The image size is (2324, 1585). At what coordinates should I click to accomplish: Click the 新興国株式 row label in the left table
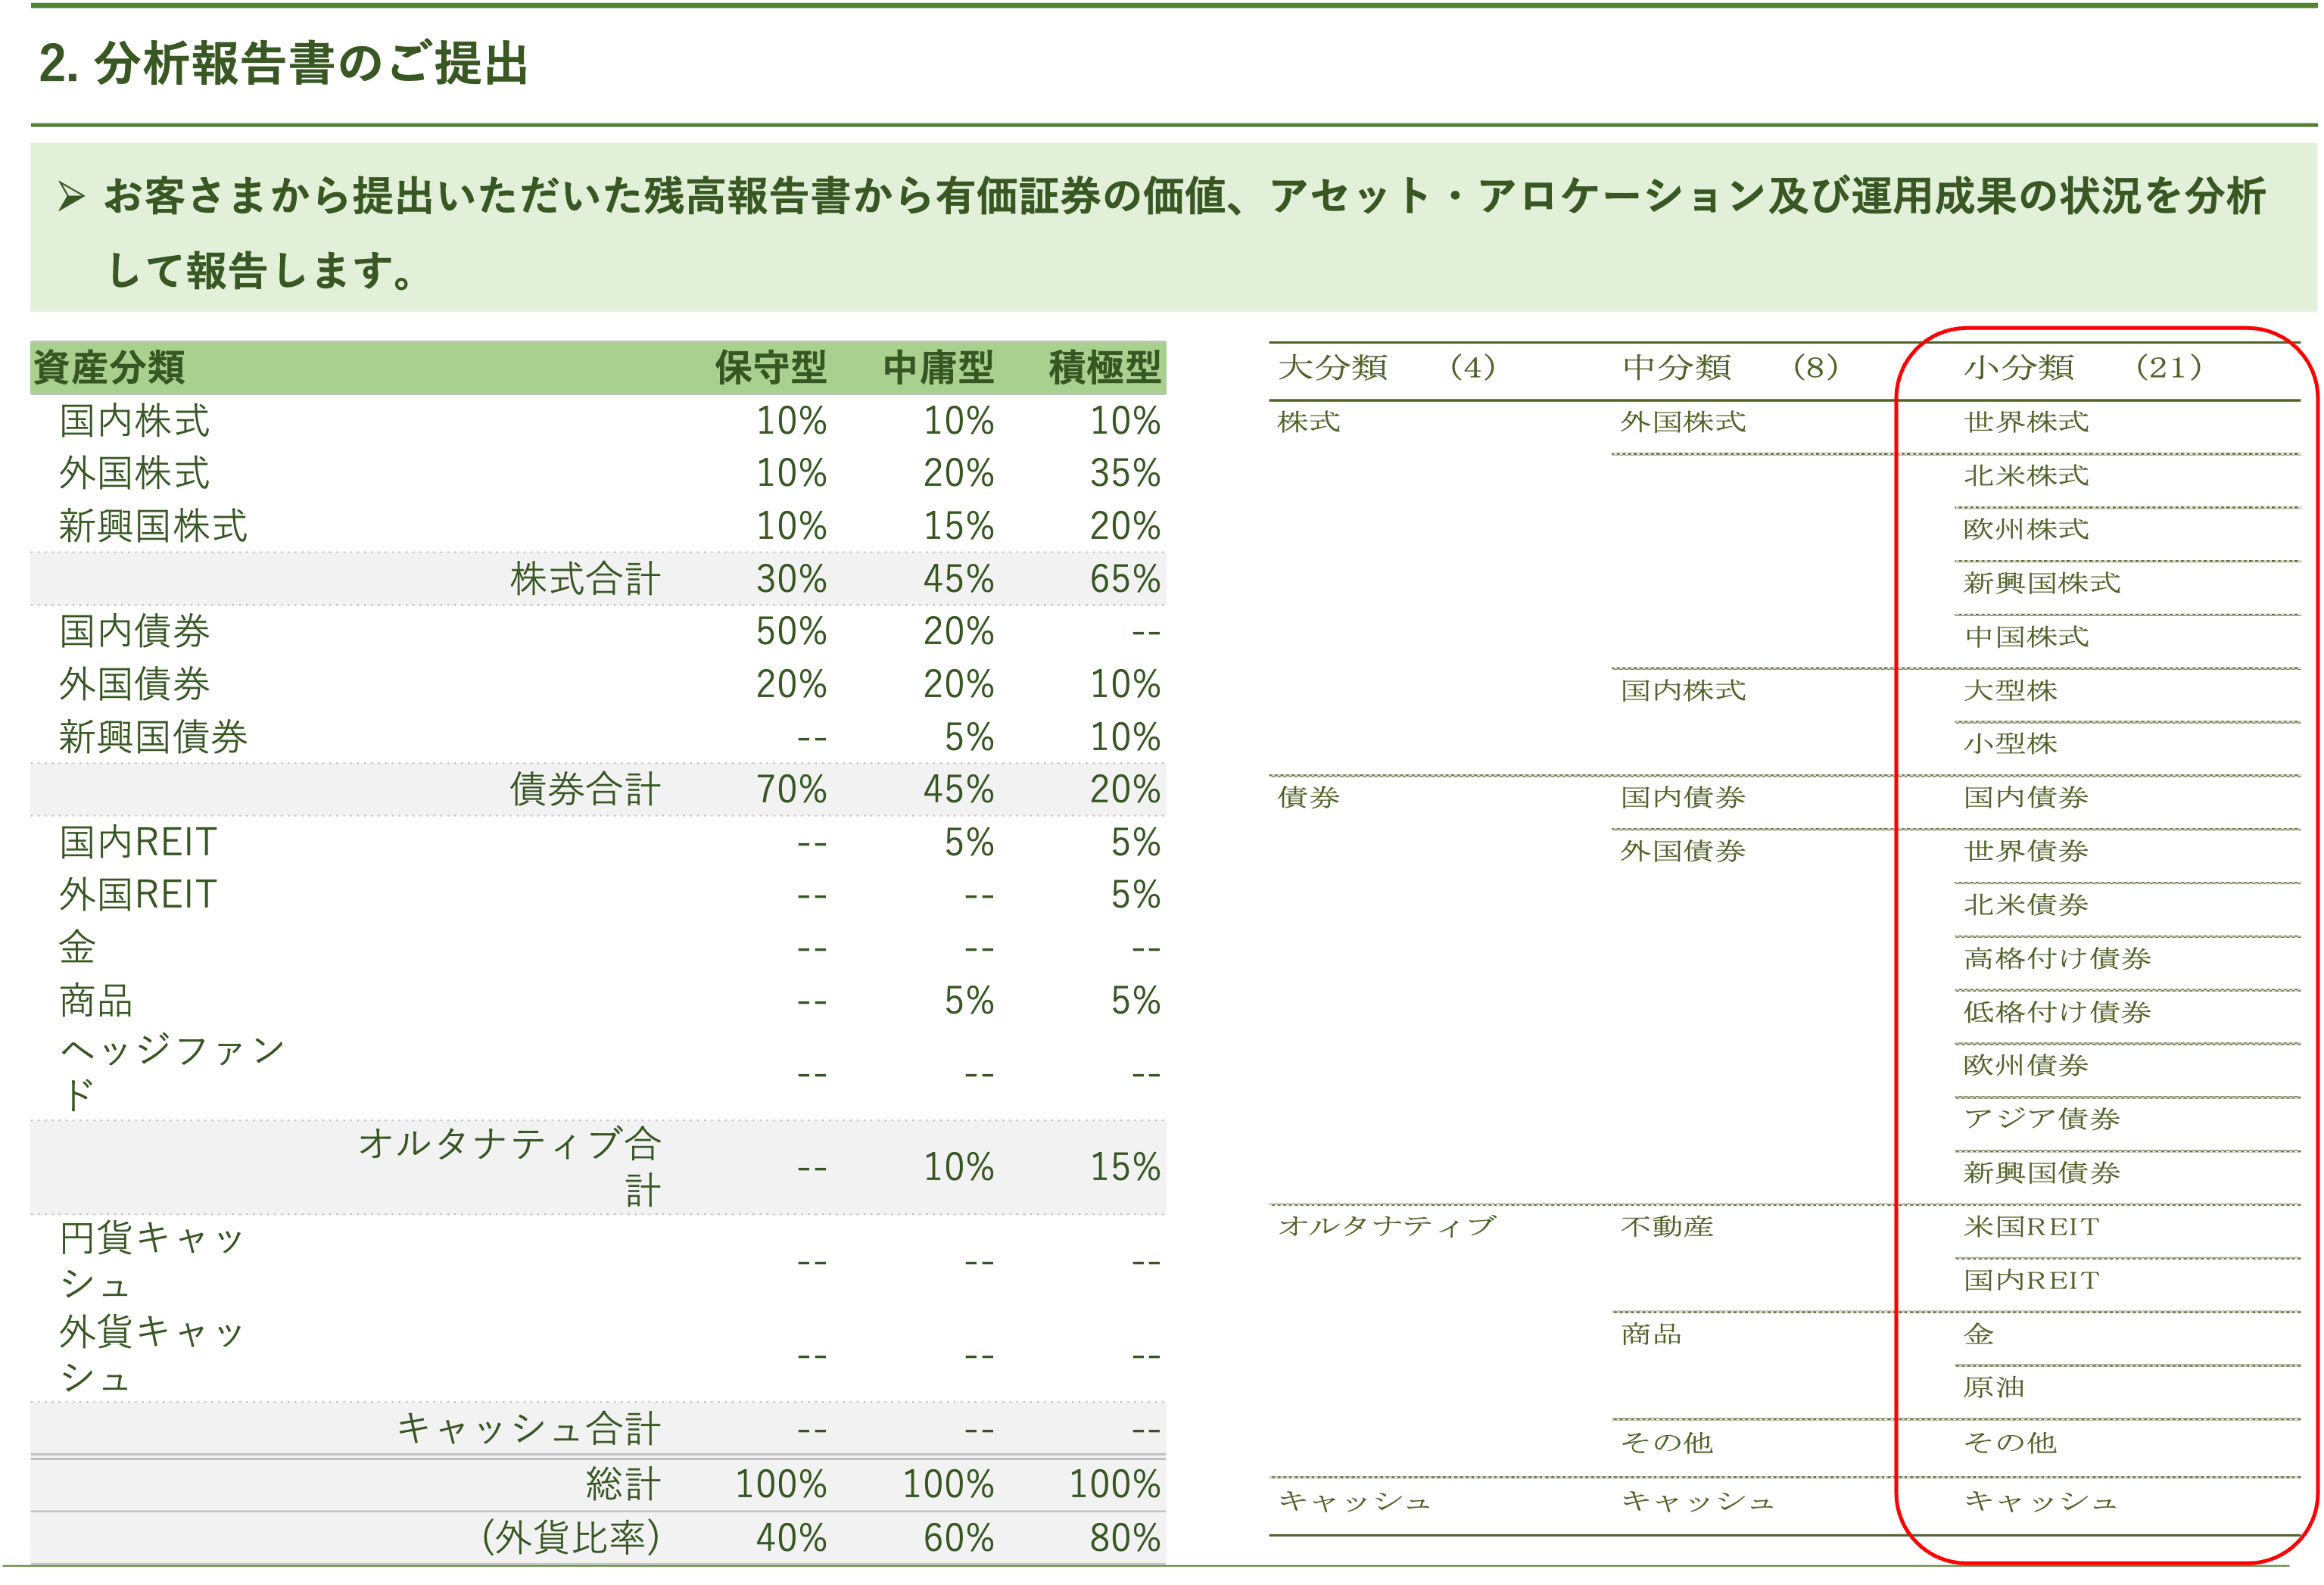pos(153,526)
